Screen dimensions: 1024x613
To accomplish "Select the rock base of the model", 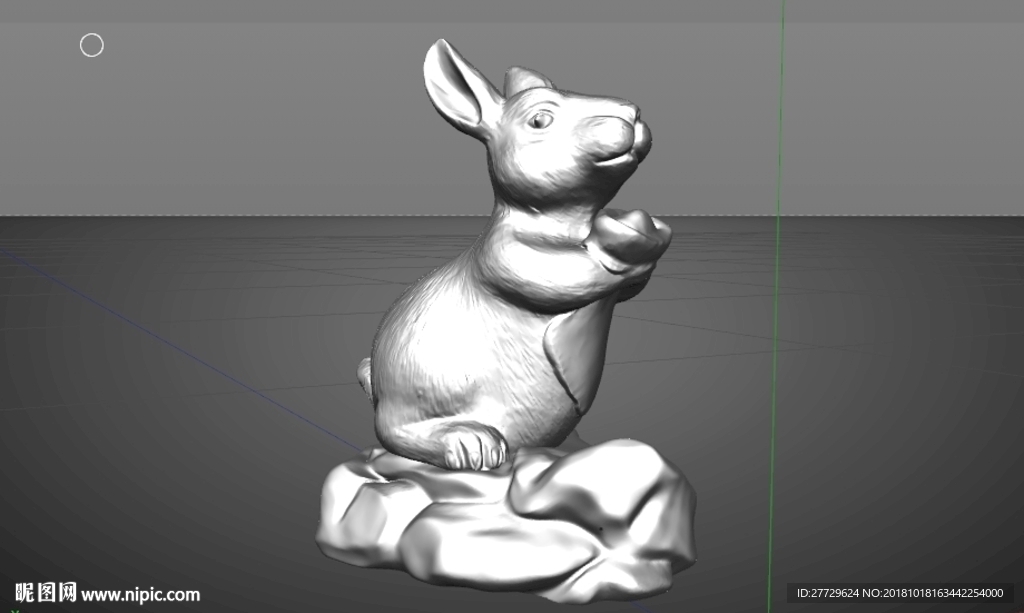I will coord(506,519).
